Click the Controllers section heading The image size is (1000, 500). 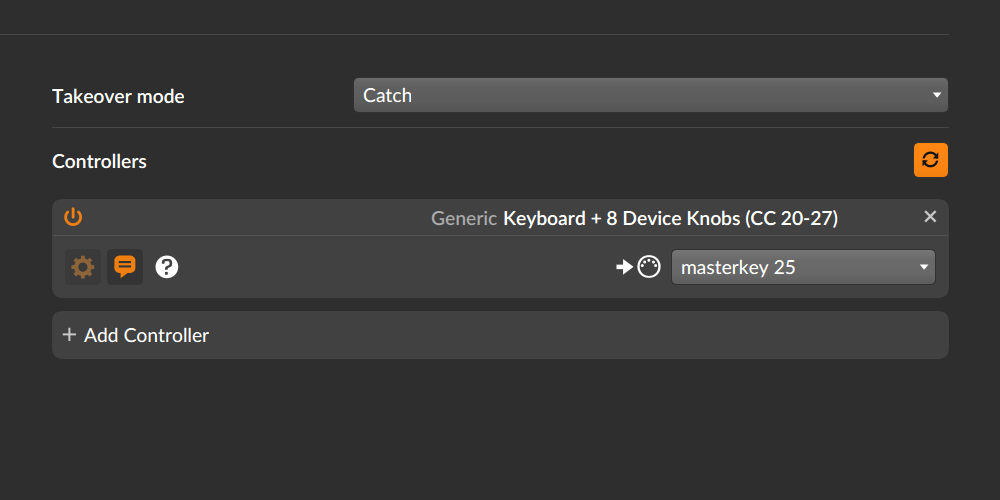click(x=99, y=161)
